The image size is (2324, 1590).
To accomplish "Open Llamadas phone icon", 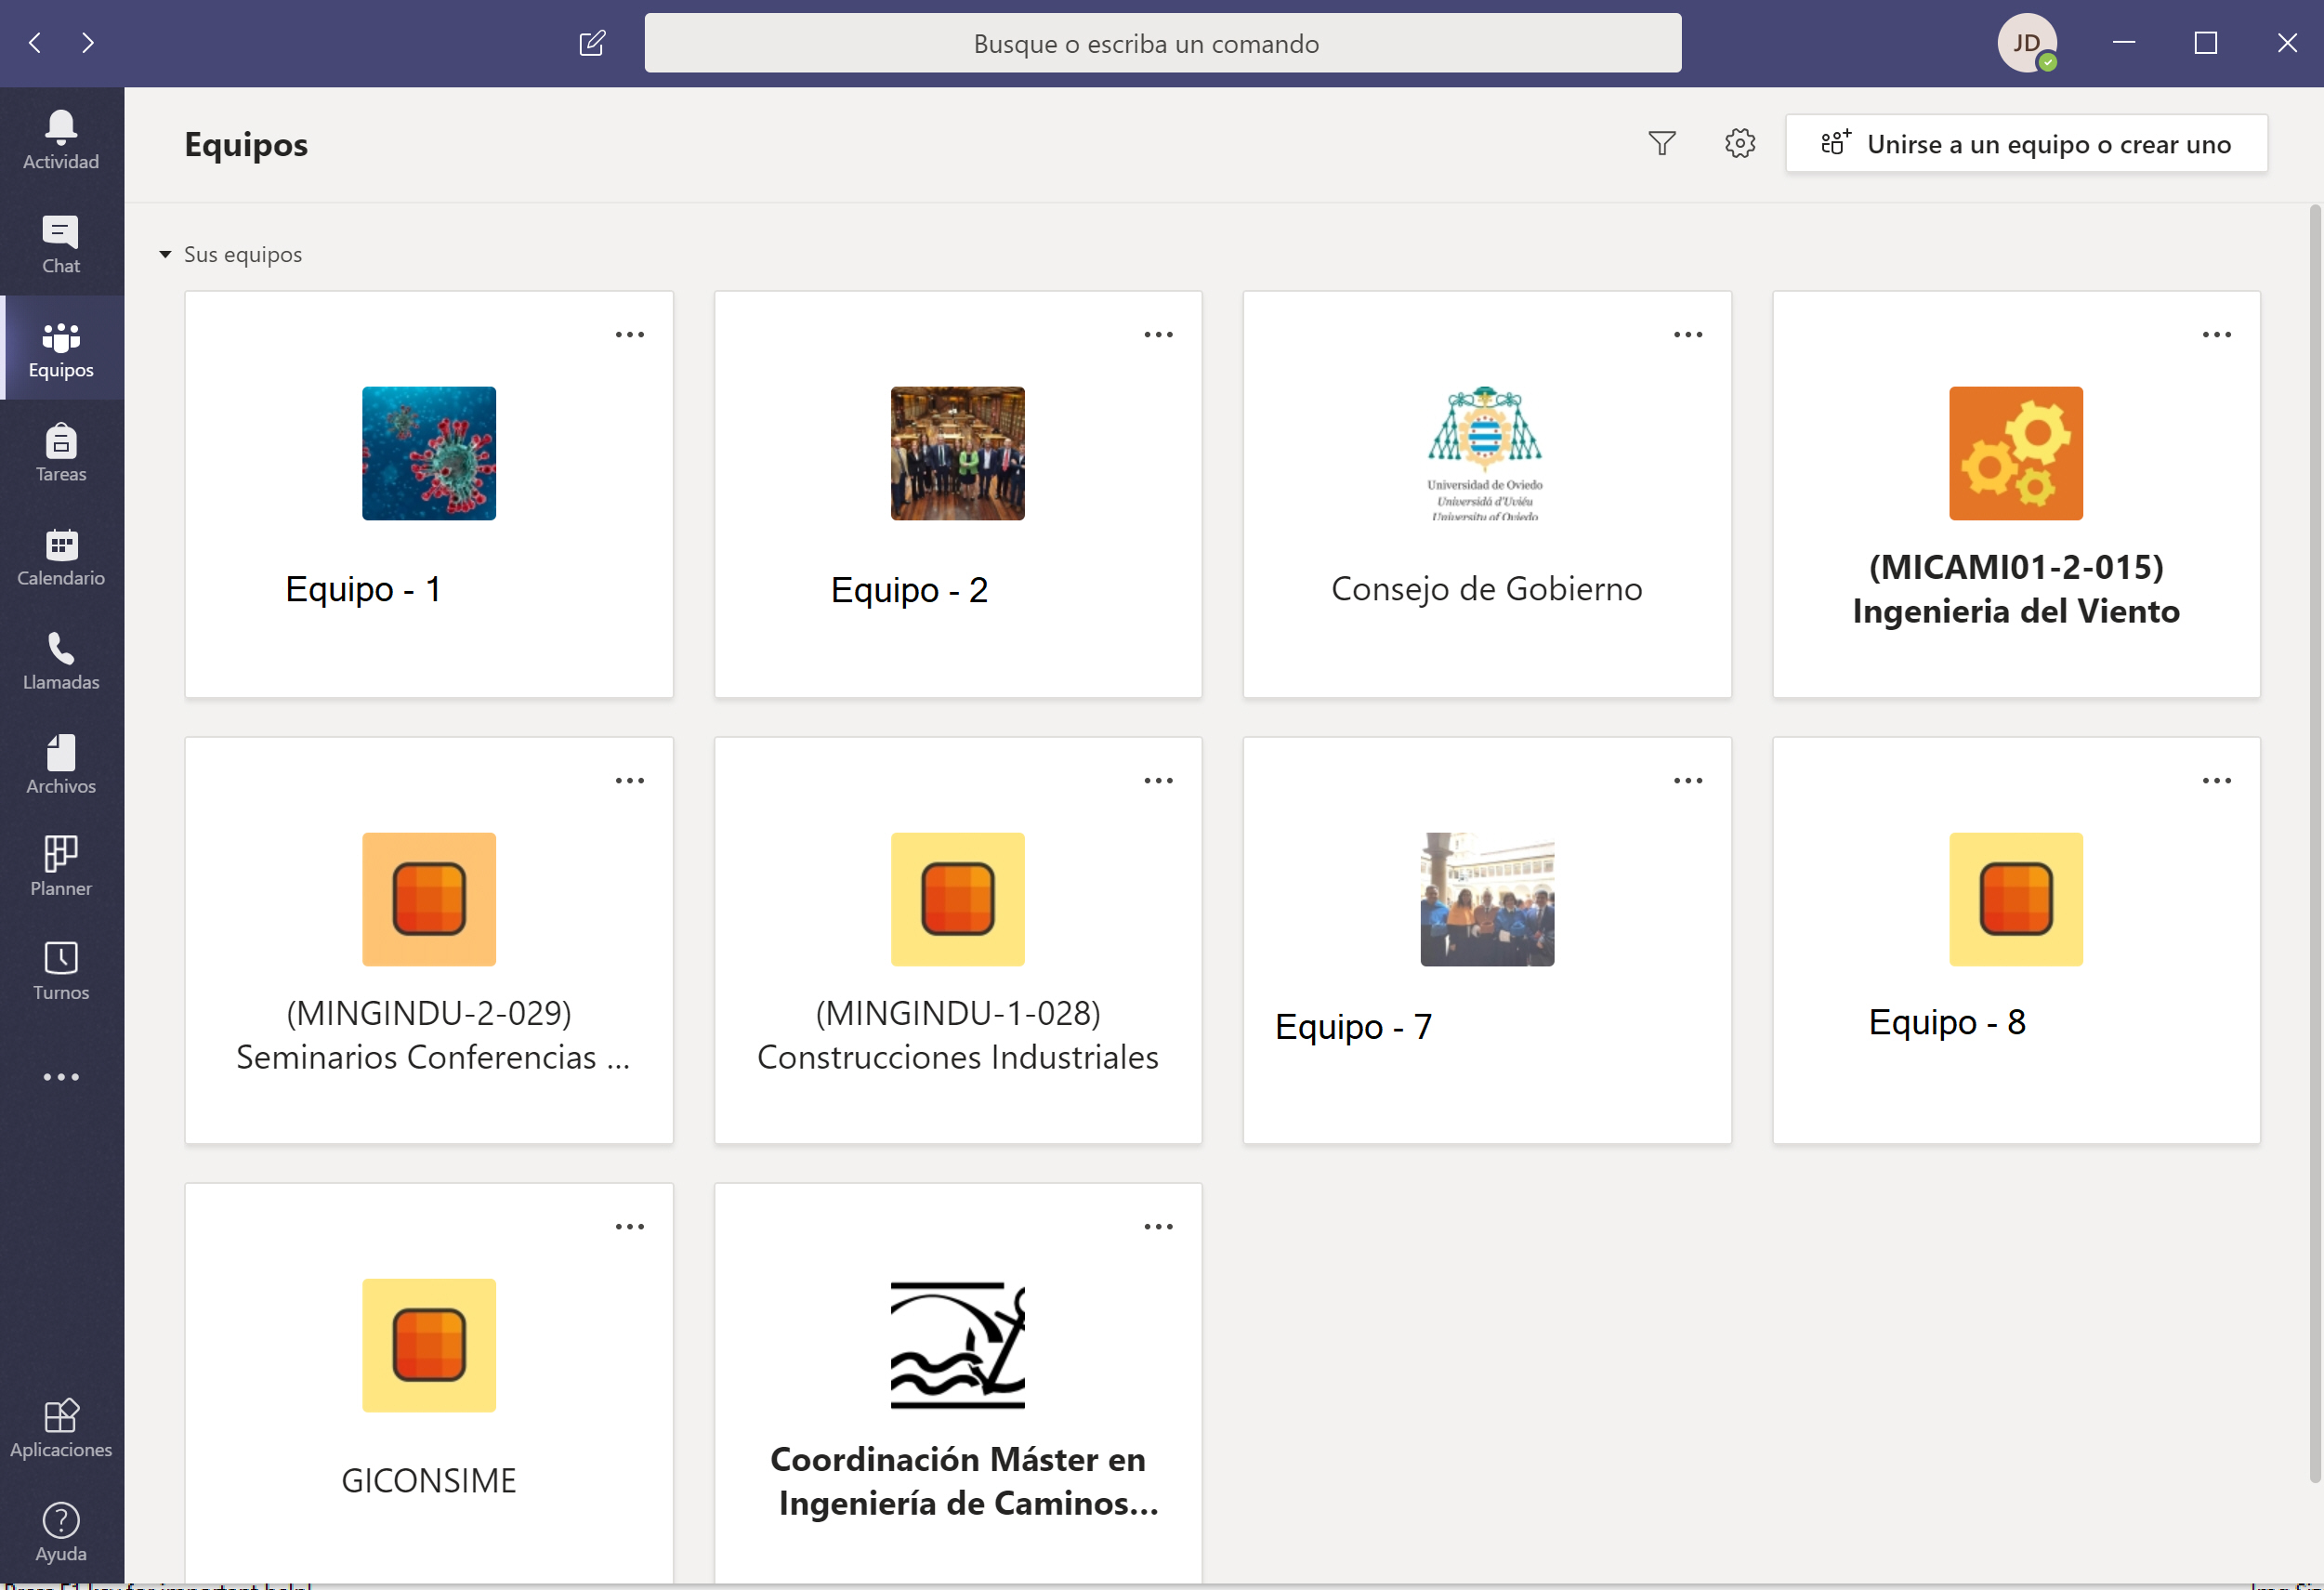I will tap(61, 659).
